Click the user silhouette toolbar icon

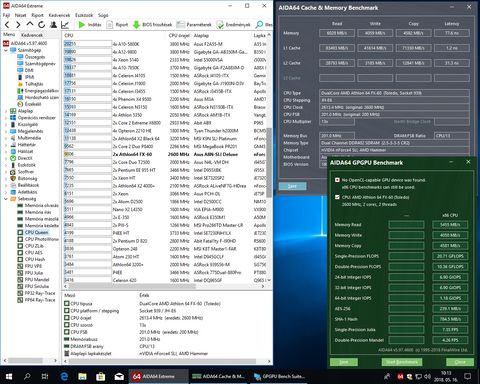(53, 25)
